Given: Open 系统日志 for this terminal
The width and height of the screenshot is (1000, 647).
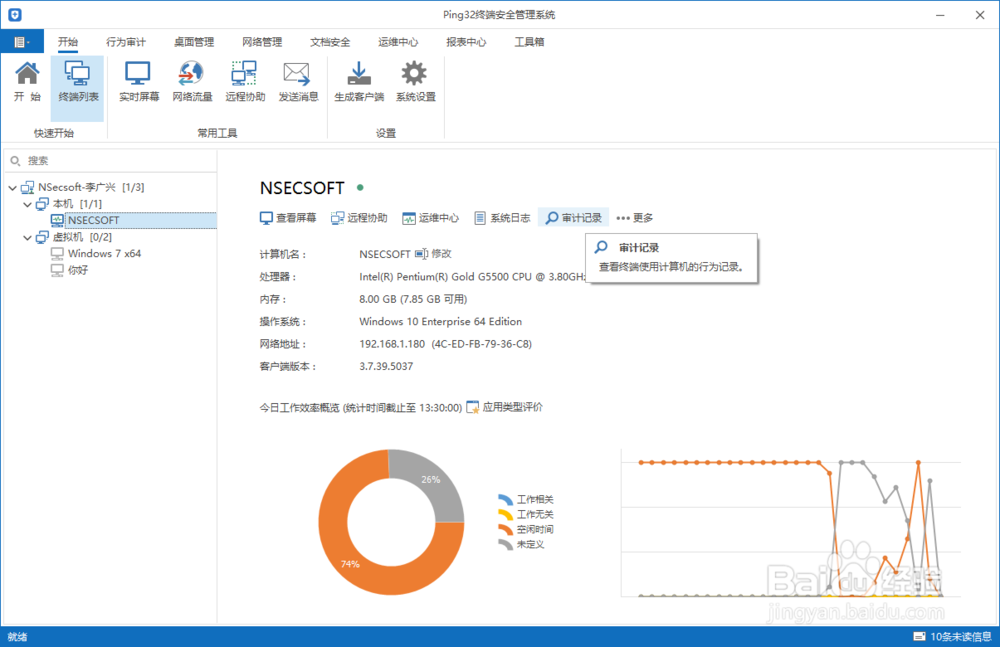Looking at the screenshot, I should click(503, 218).
